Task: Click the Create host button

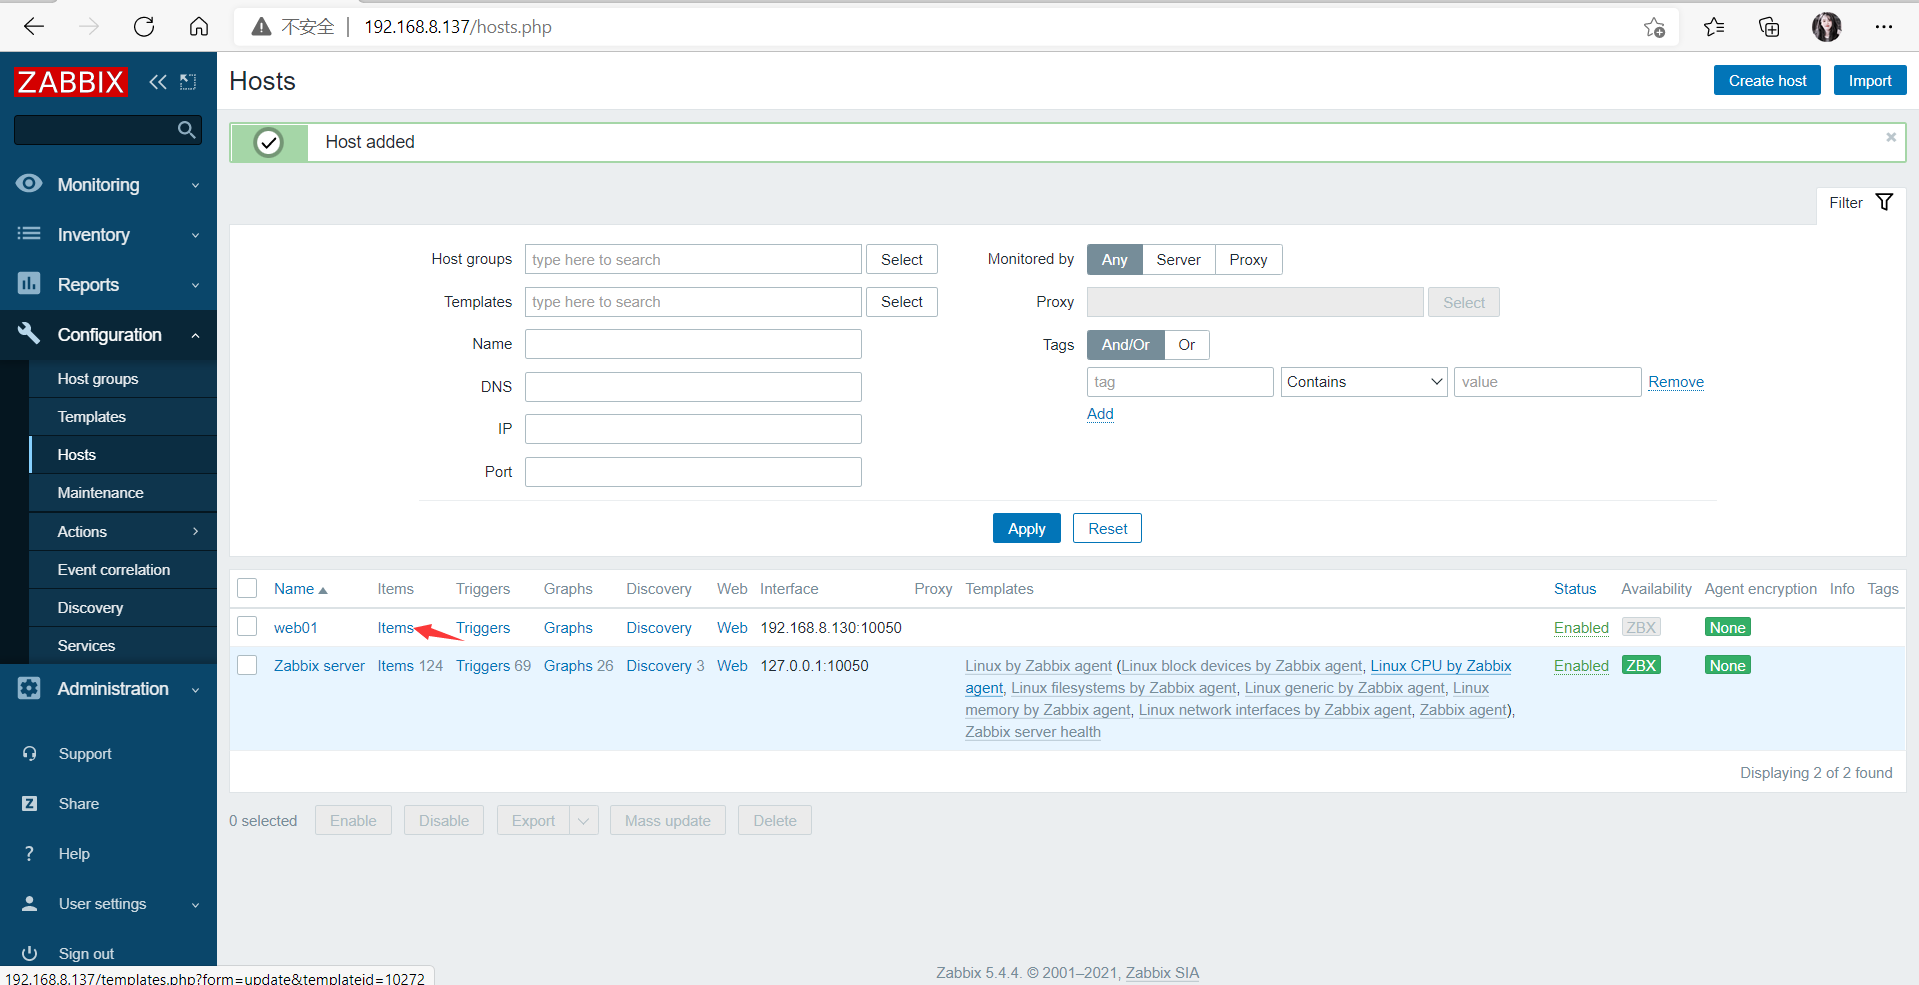Action: [x=1766, y=80]
